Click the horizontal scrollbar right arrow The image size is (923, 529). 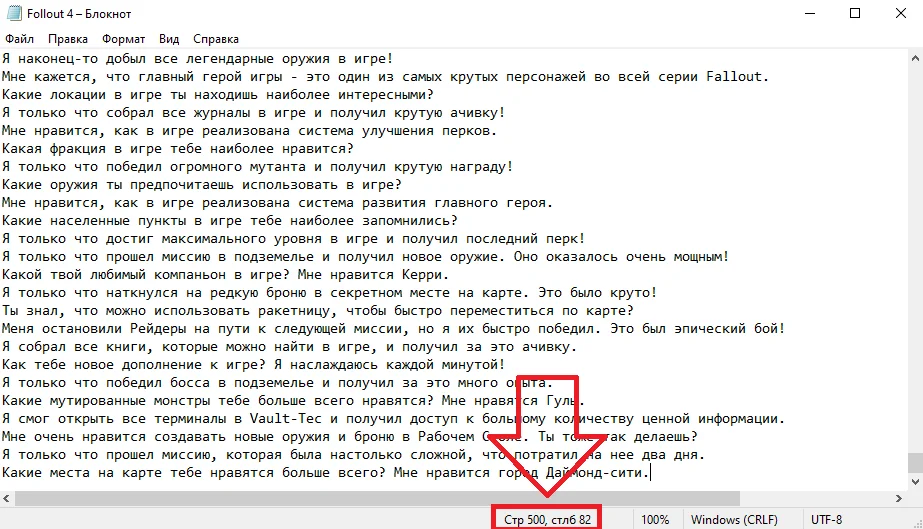tap(899, 498)
